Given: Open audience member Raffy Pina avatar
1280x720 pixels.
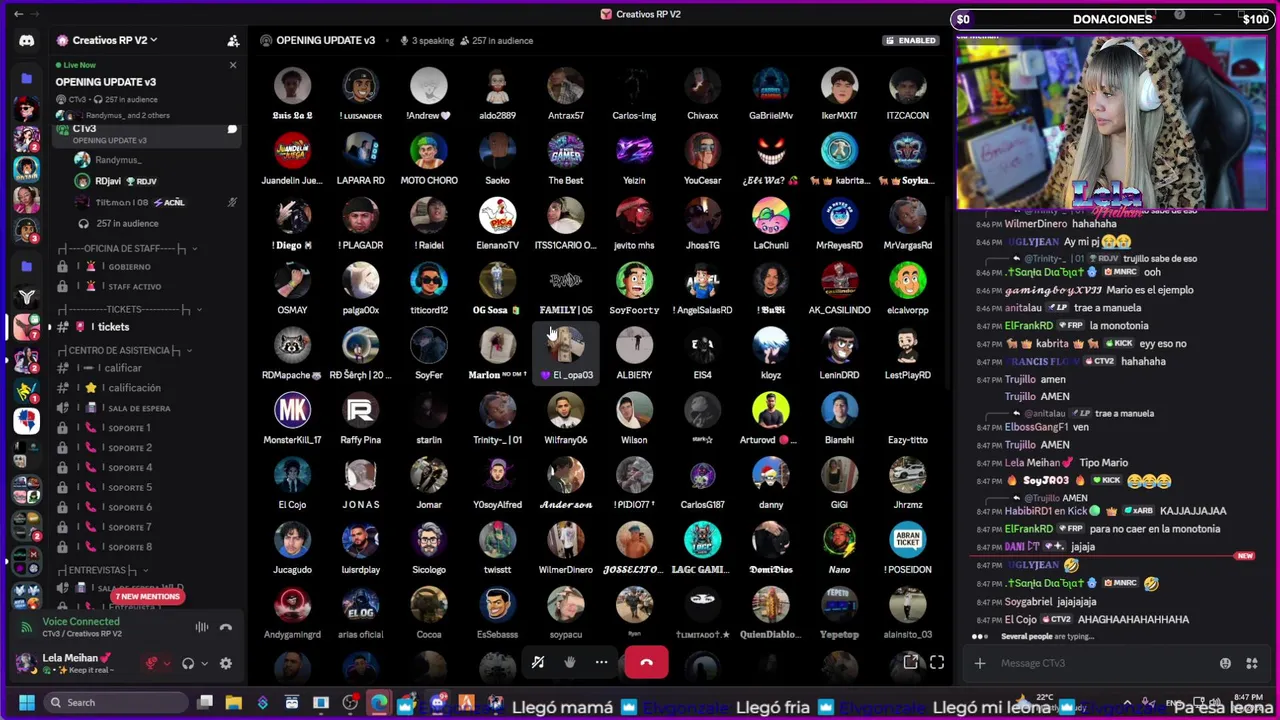Looking at the screenshot, I should coord(360,410).
